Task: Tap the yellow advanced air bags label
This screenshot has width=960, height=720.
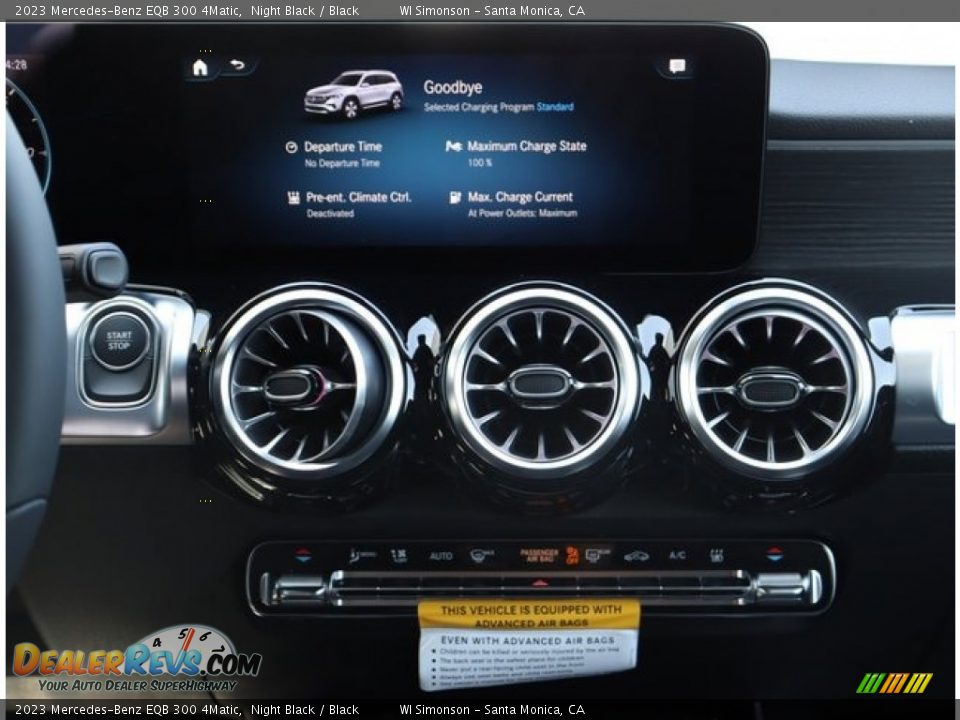Action: (x=529, y=616)
